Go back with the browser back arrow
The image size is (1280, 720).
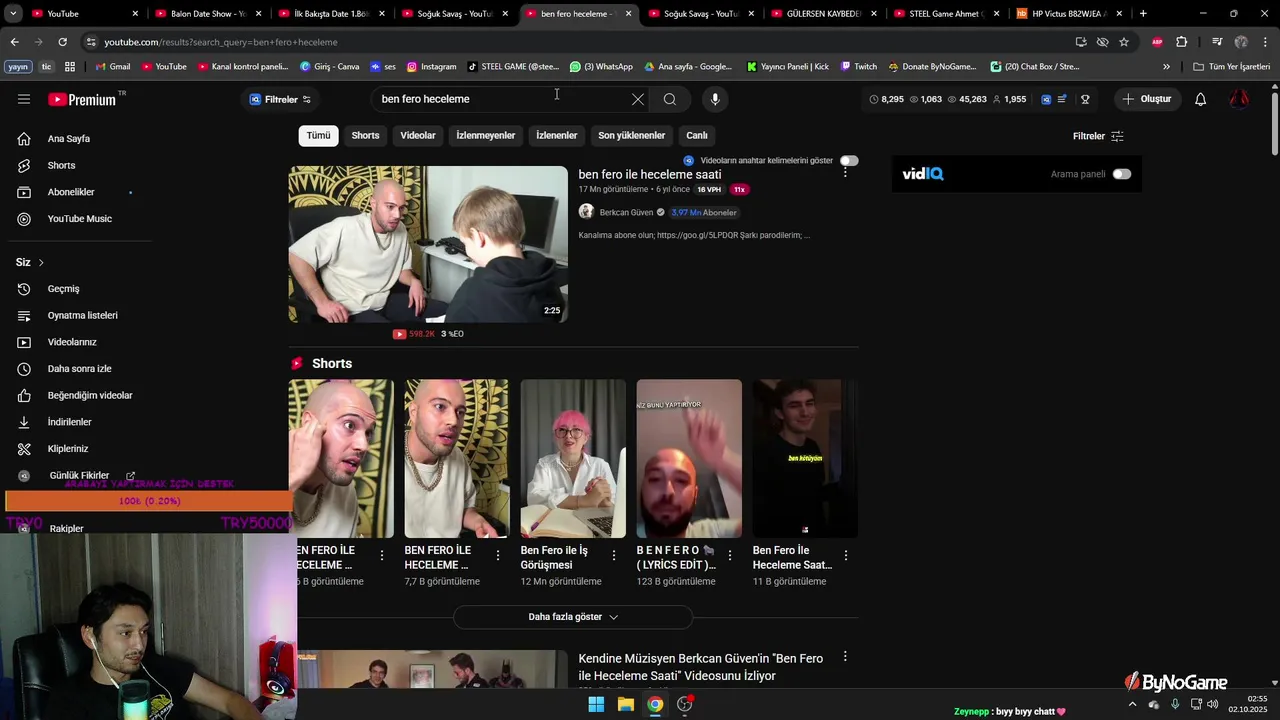(14, 42)
